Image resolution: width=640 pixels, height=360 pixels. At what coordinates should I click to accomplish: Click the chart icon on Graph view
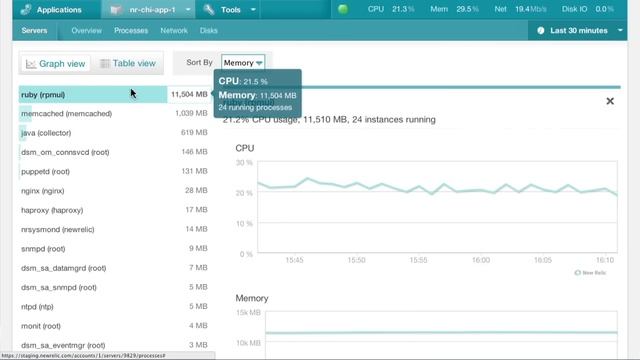(31, 64)
